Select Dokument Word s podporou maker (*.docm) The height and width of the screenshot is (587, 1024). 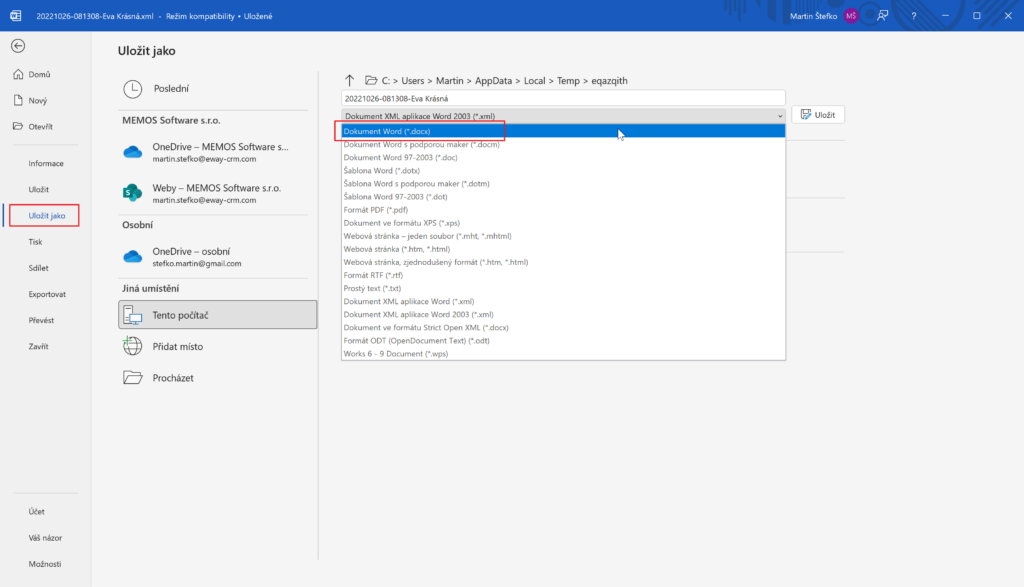[563, 144]
